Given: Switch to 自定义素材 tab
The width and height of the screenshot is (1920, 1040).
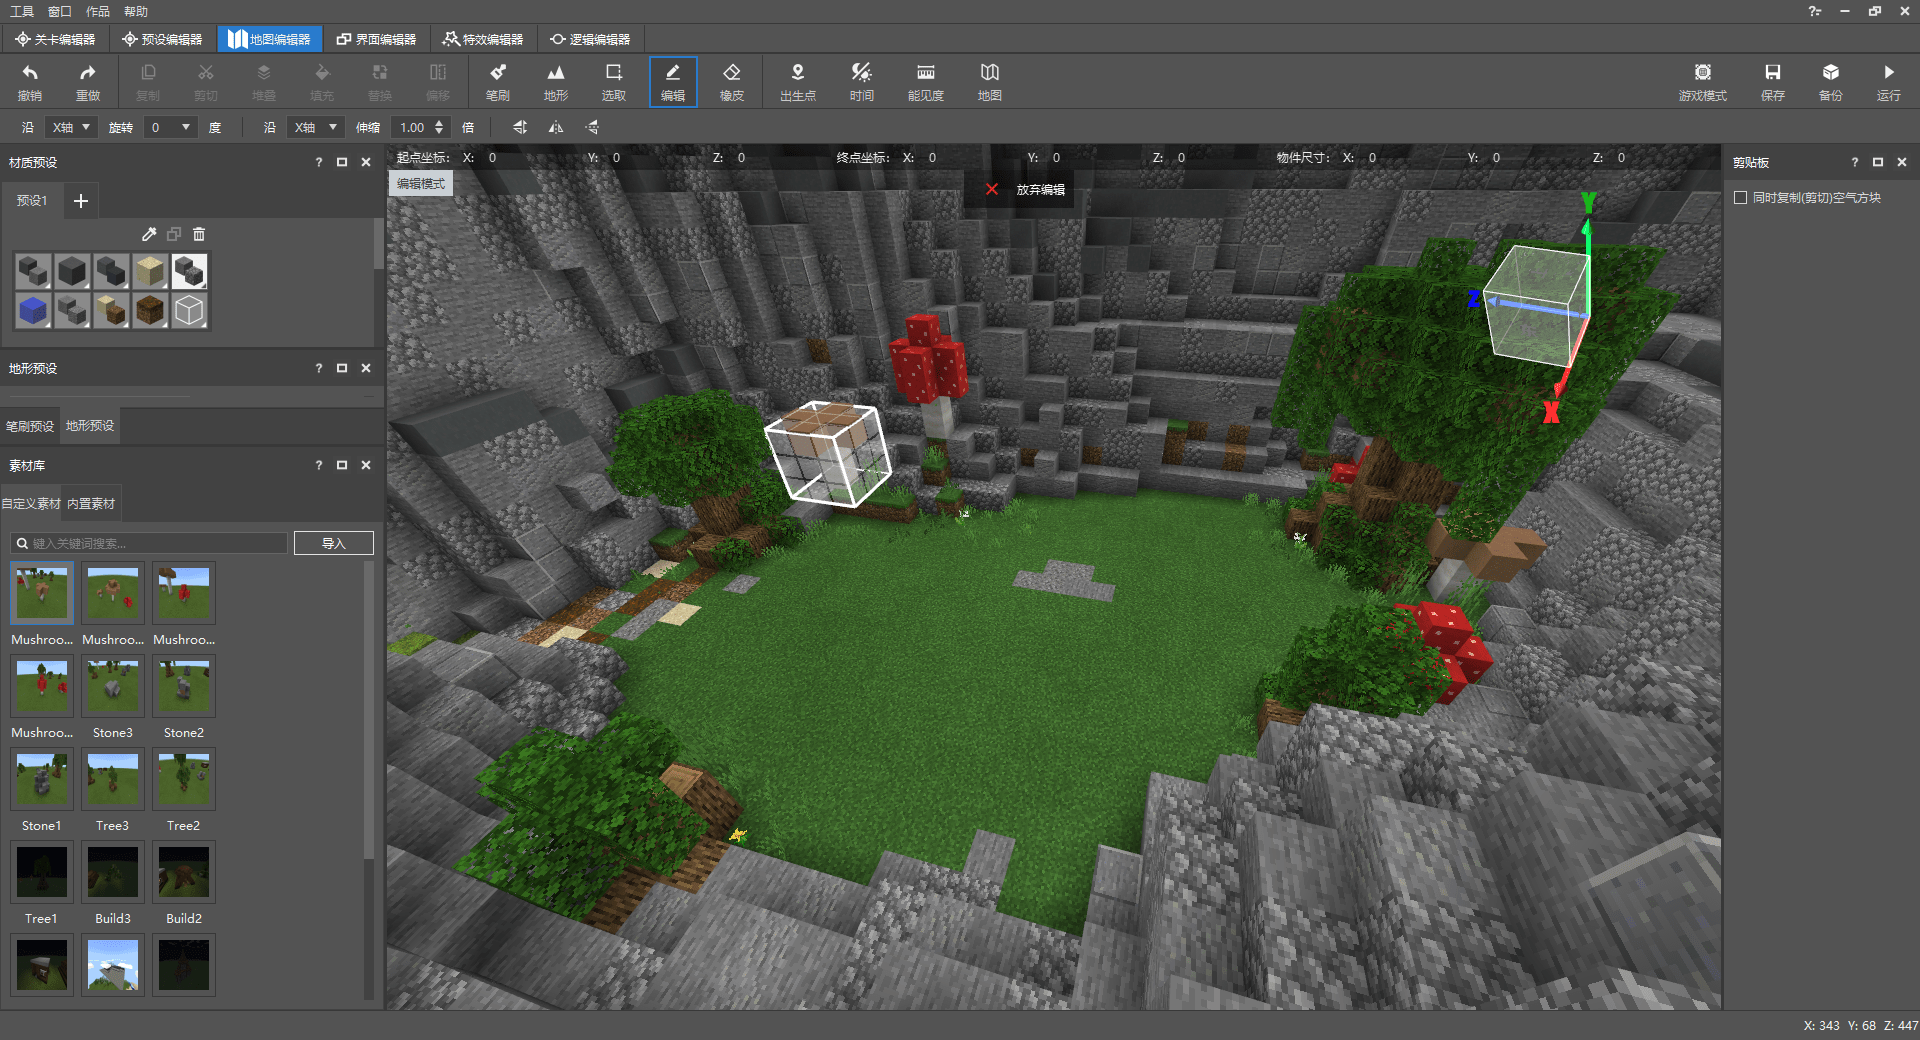Looking at the screenshot, I should (x=31, y=504).
